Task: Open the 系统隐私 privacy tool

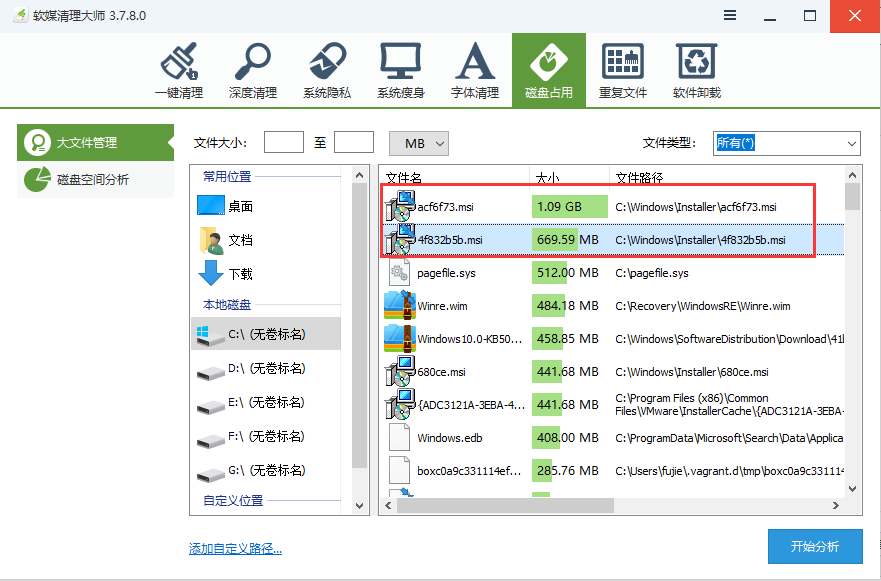Action: [x=326, y=70]
